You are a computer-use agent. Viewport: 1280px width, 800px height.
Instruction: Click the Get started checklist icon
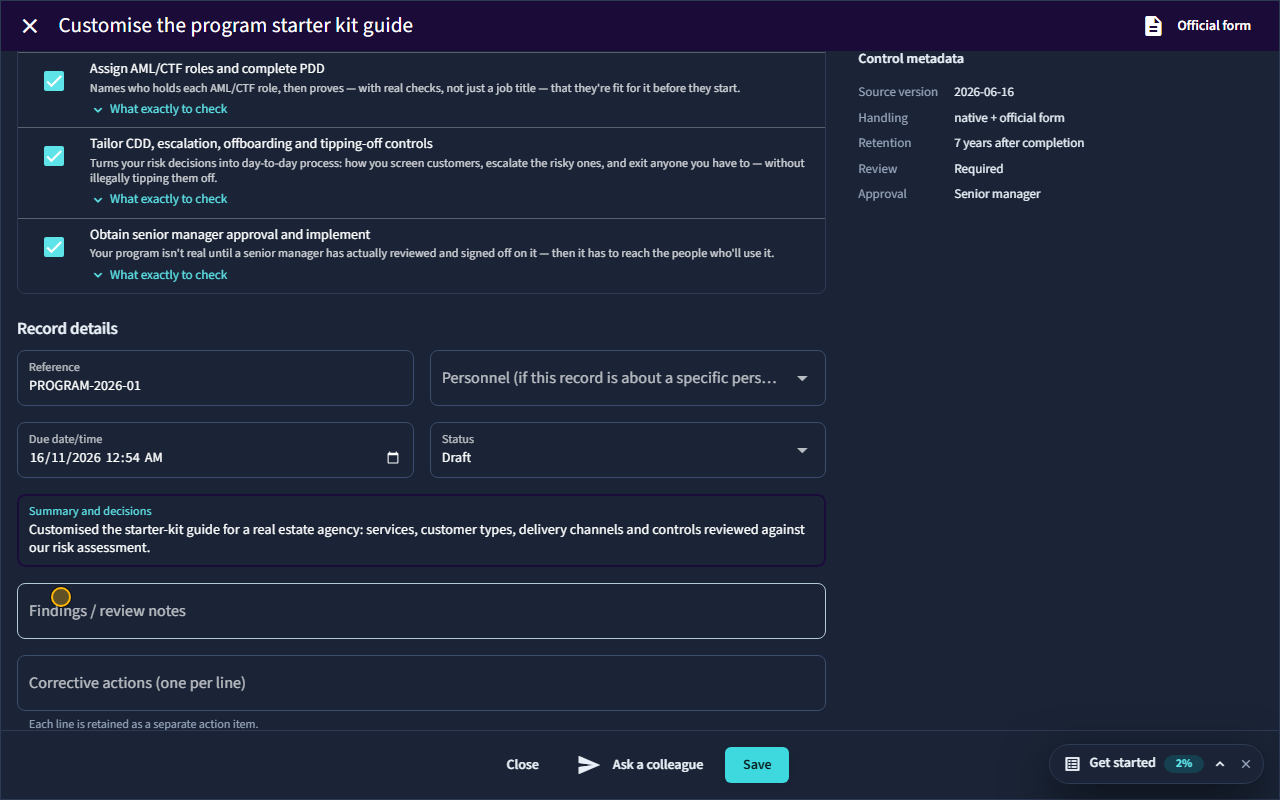pyautogui.click(x=1072, y=763)
